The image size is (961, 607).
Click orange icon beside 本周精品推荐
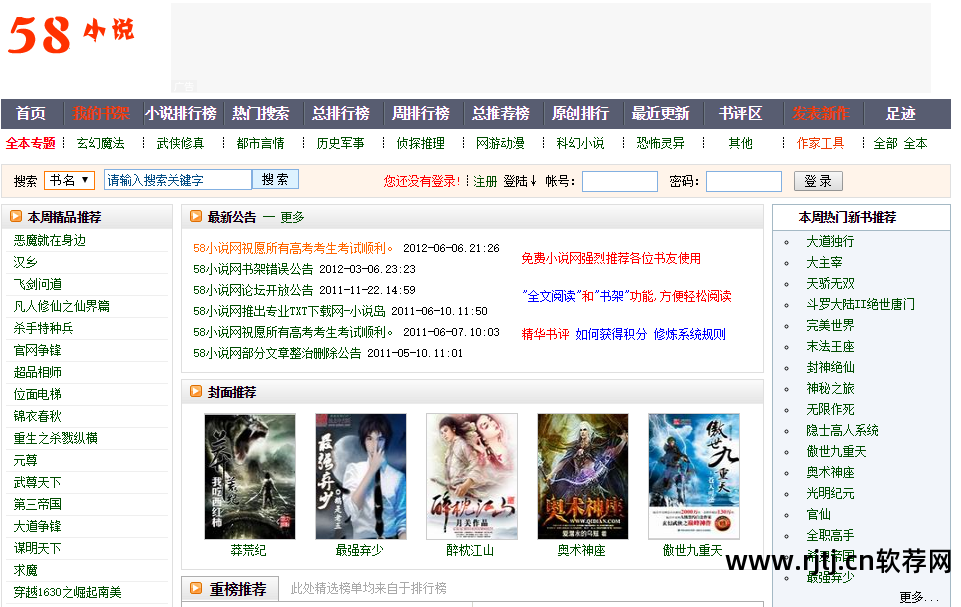click(x=16, y=216)
